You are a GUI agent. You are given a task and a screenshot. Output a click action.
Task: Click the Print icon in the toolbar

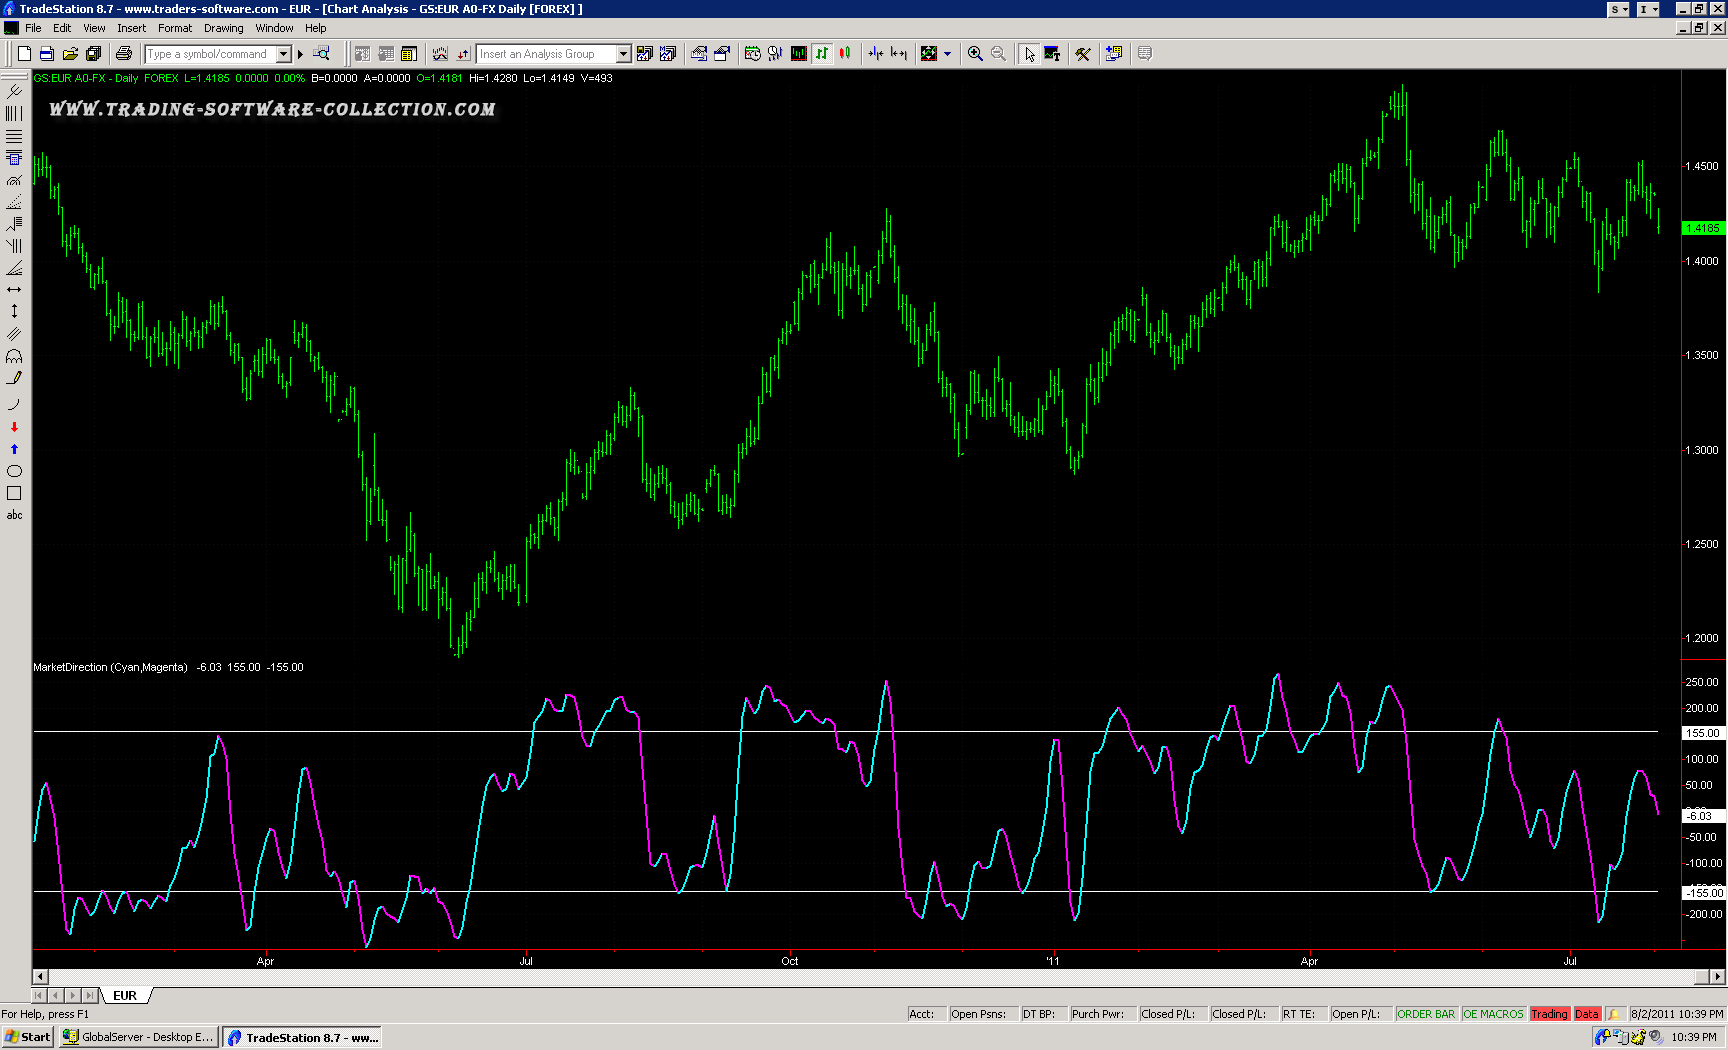(124, 54)
